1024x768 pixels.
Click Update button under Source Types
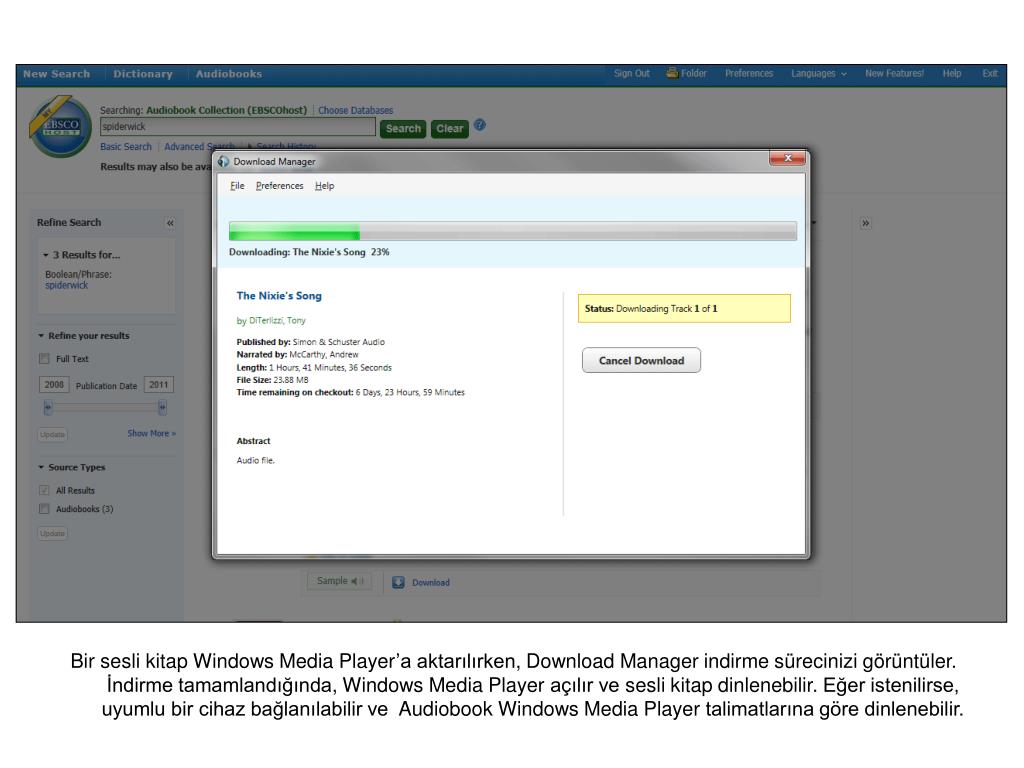pos(52,534)
